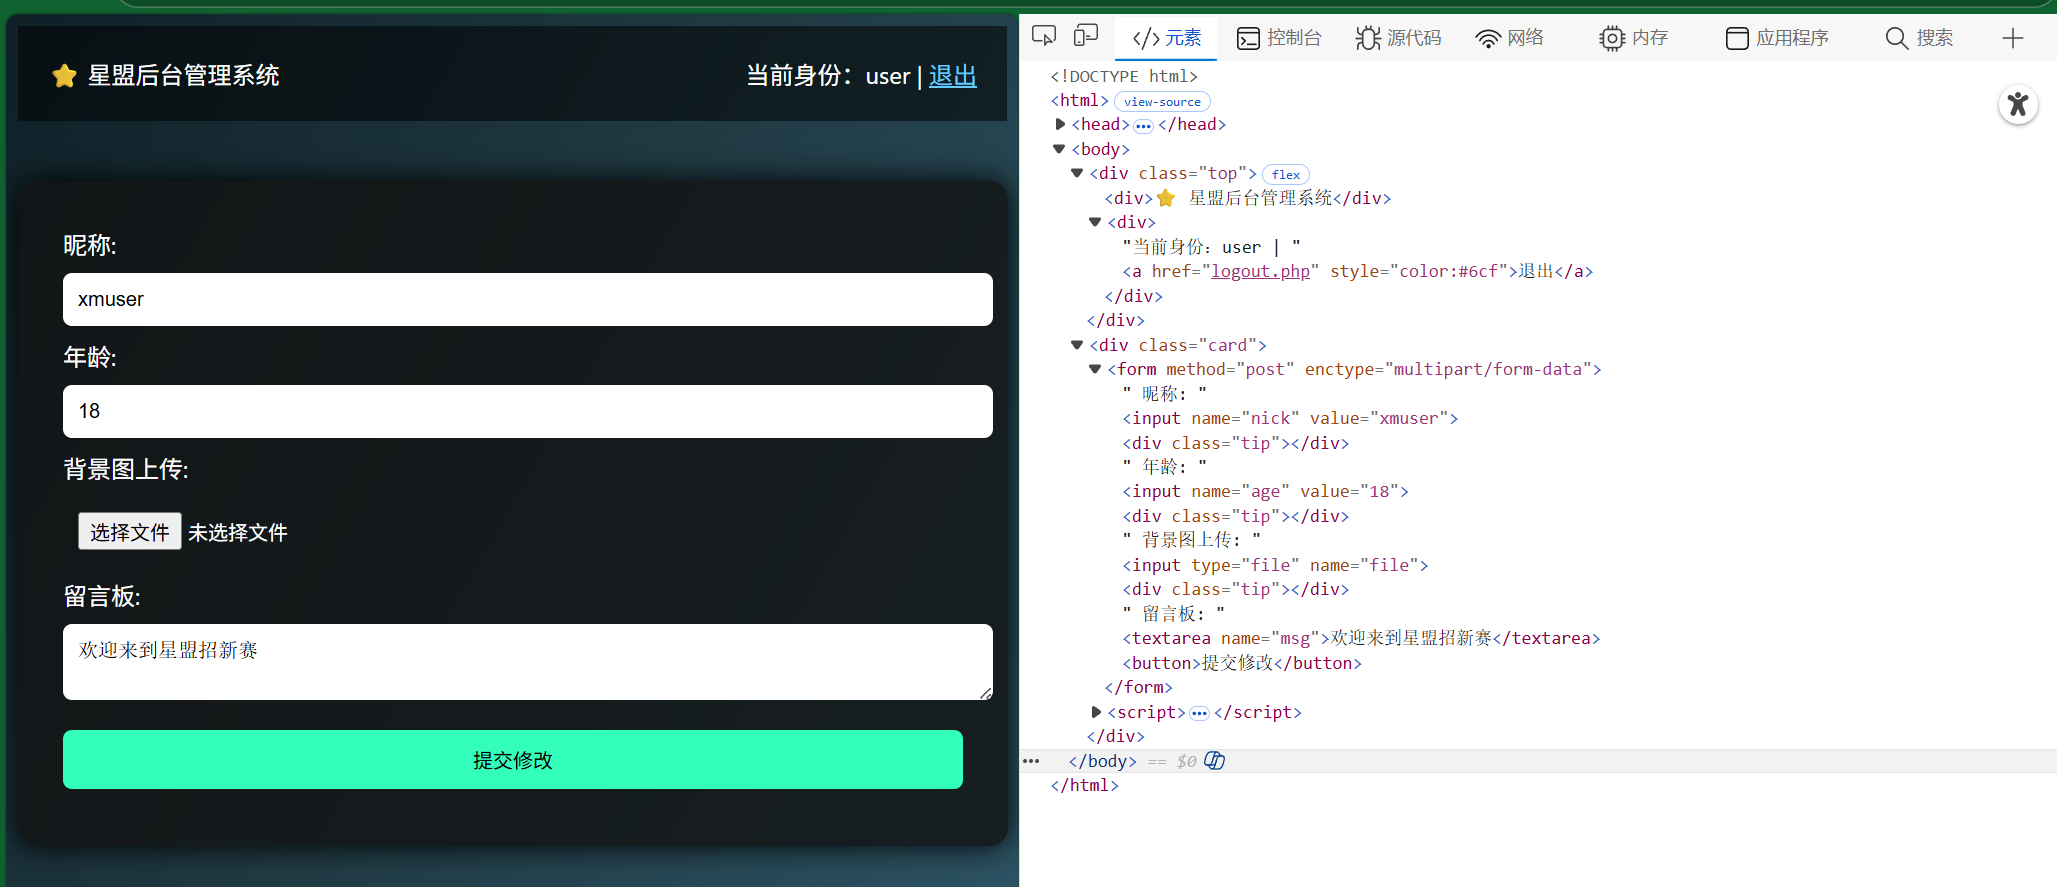The image size is (2057, 887).
Task: Expand the script element node
Action: pos(1096,712)
